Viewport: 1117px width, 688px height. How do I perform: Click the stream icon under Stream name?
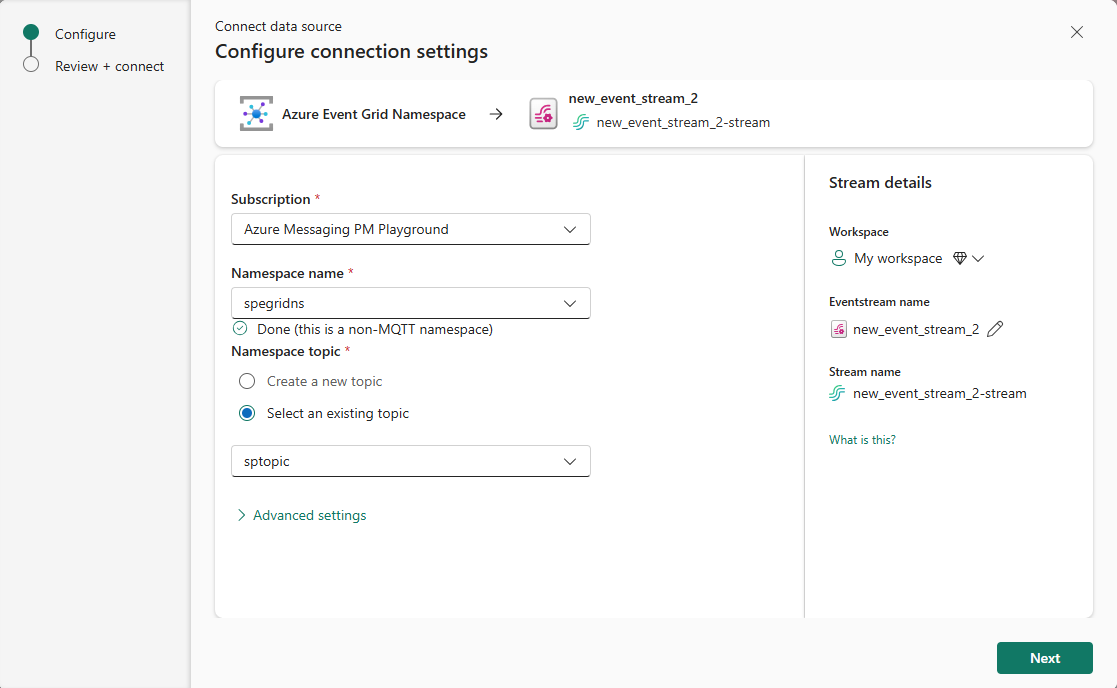tap(836, 394)
